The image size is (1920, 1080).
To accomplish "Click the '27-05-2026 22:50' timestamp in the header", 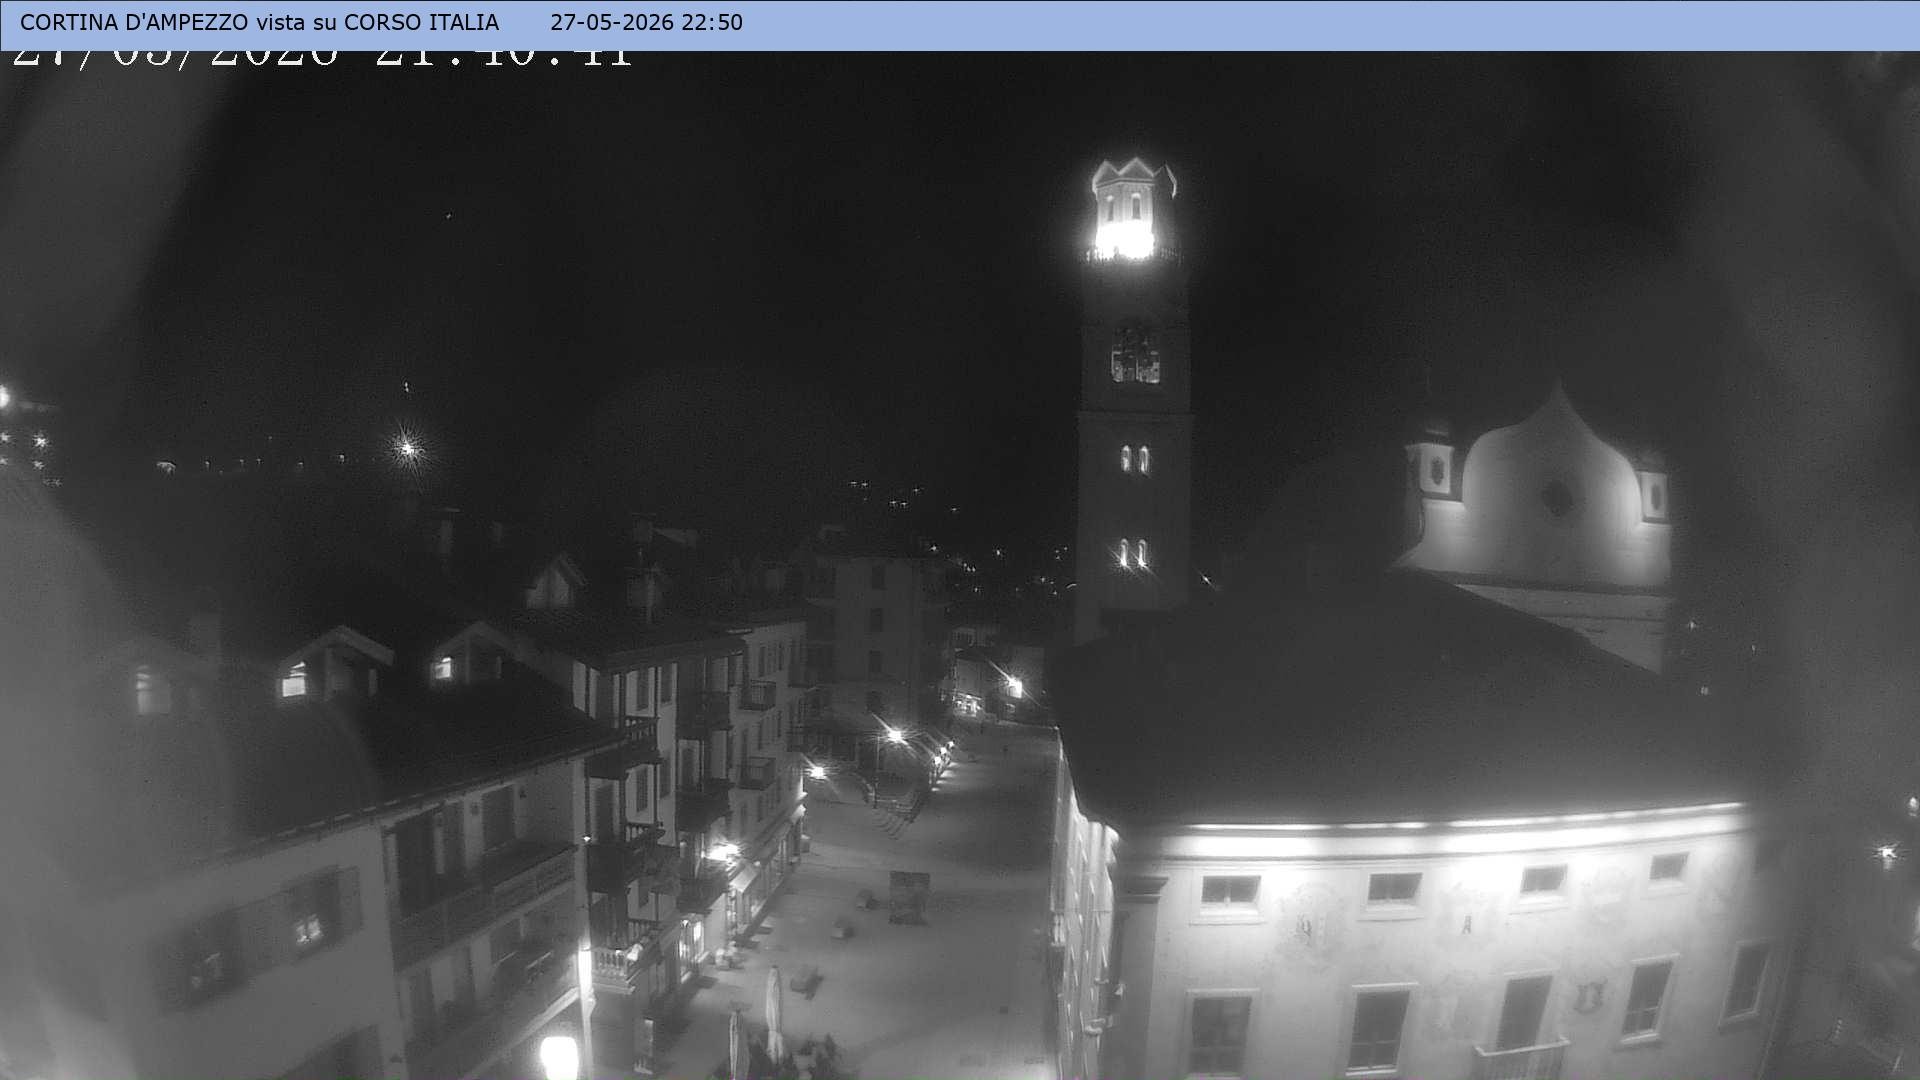I will coord(646,22).
